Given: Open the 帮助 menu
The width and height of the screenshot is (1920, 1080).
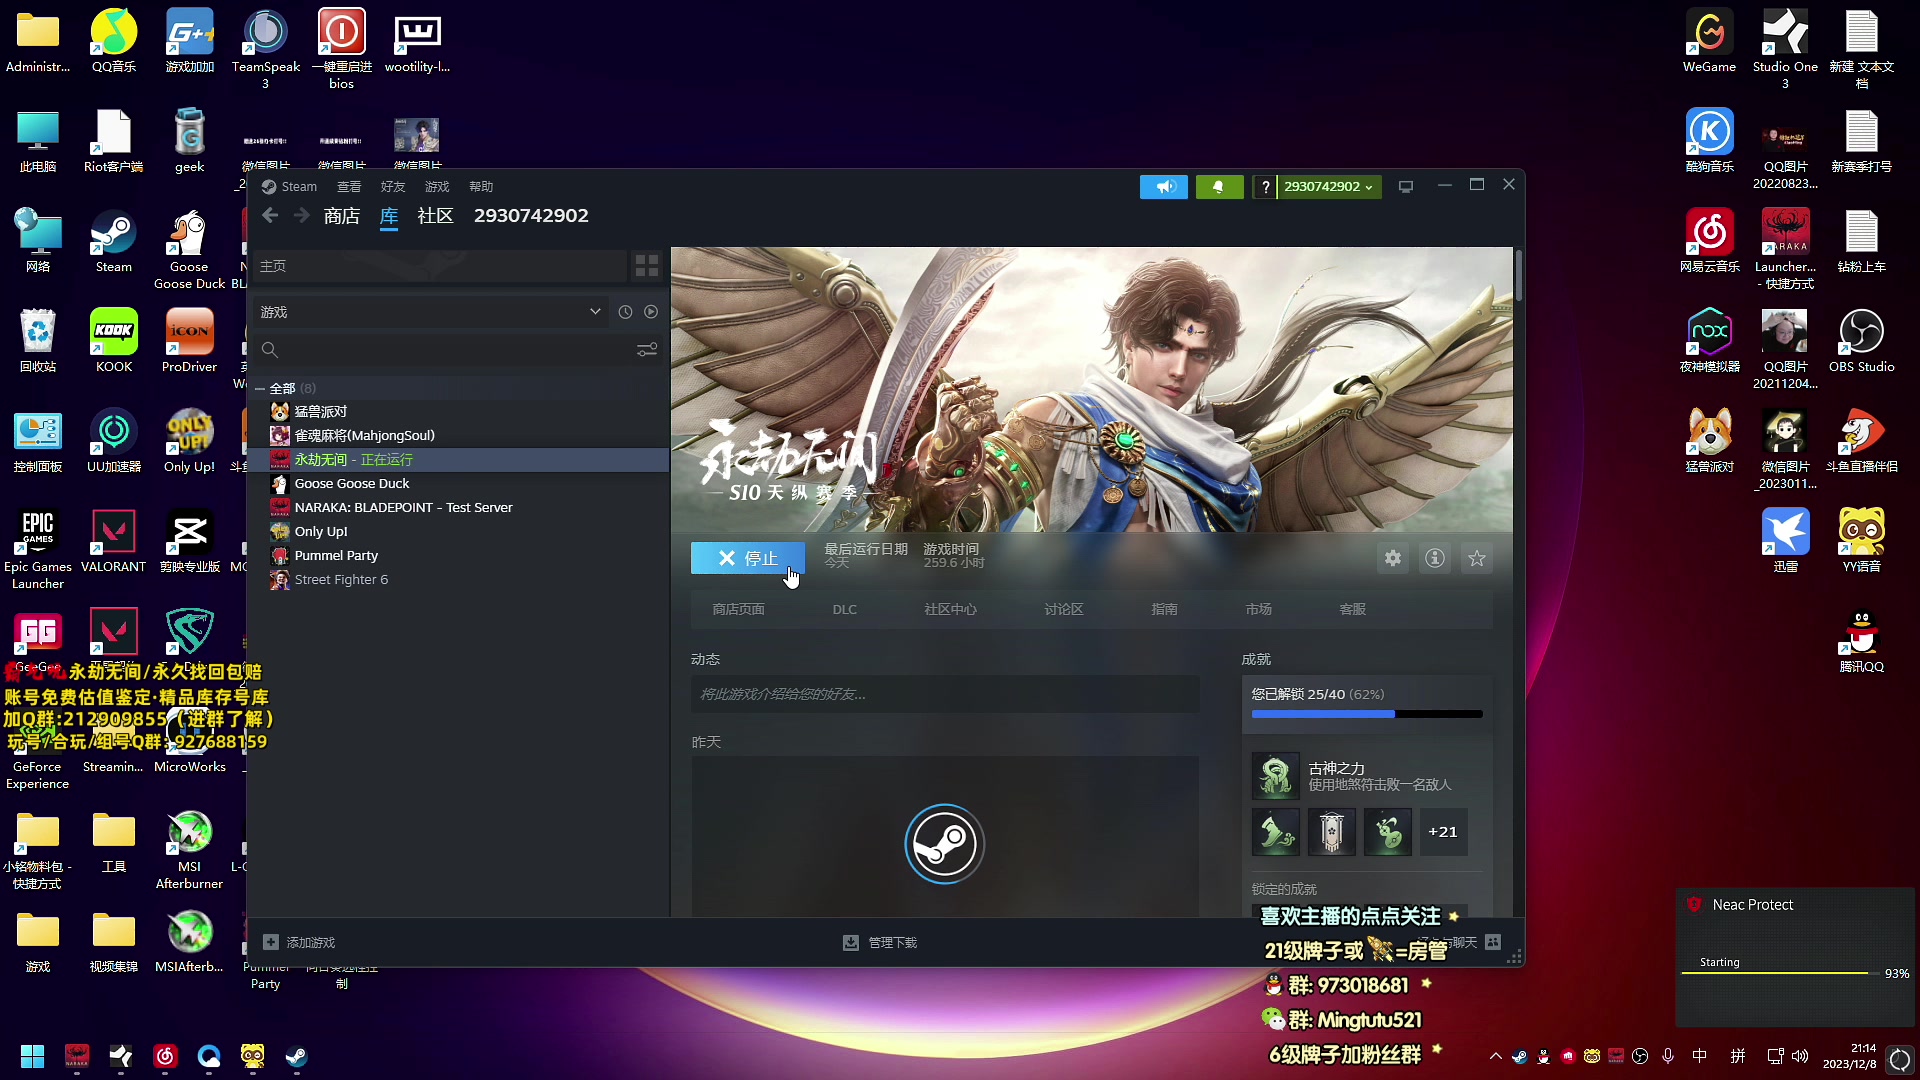Looking at the screenshot, I should click(481, 187).
